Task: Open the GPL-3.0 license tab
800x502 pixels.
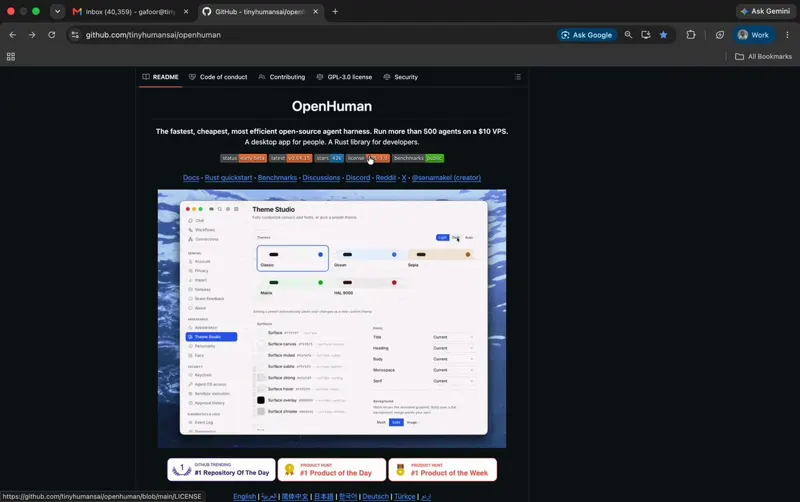Action: tap(344, 77)
